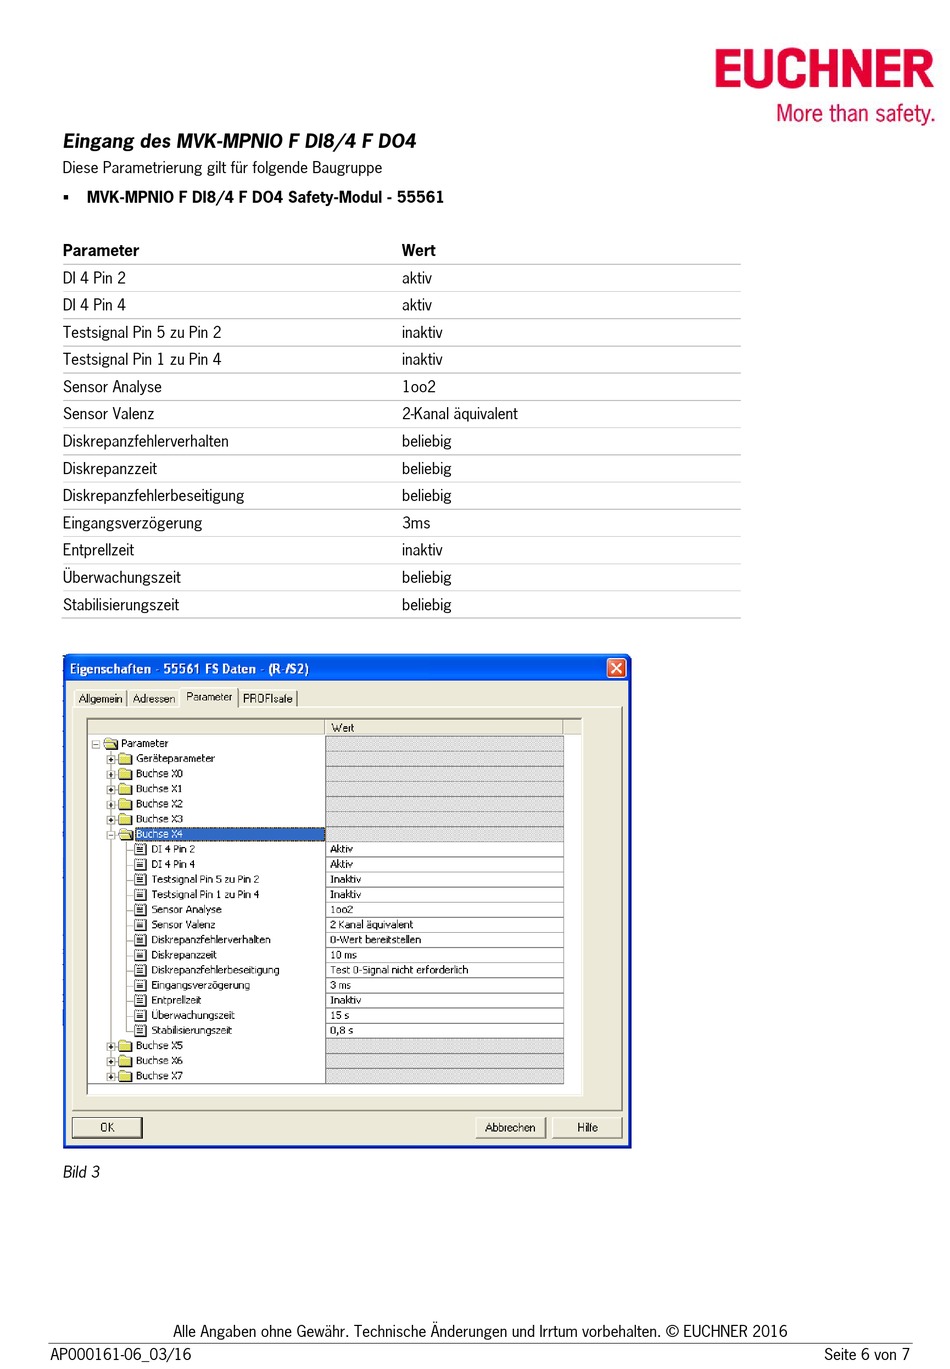Click the Geräteparameter folder icon
Viewport: 950px width, 1369px height.
coord(126,758)
